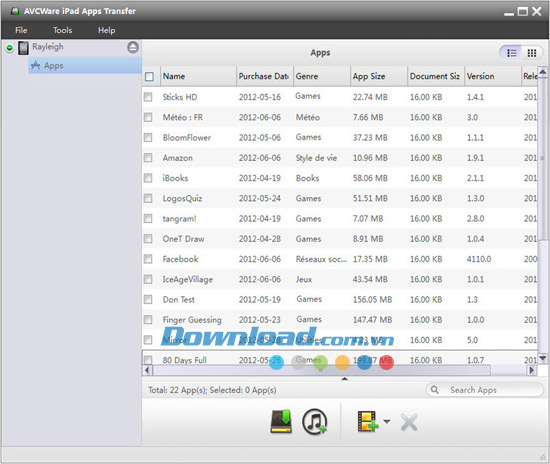Check the iBooks checkbox
This screenshot has height=464, width=550.
click(148, 178)
